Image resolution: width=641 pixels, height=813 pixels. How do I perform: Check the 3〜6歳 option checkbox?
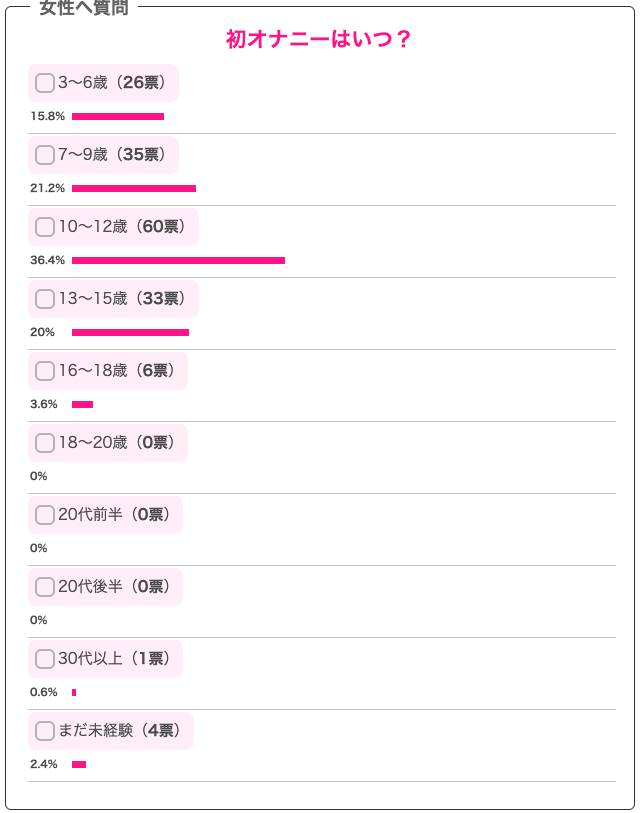coord(45,83)
